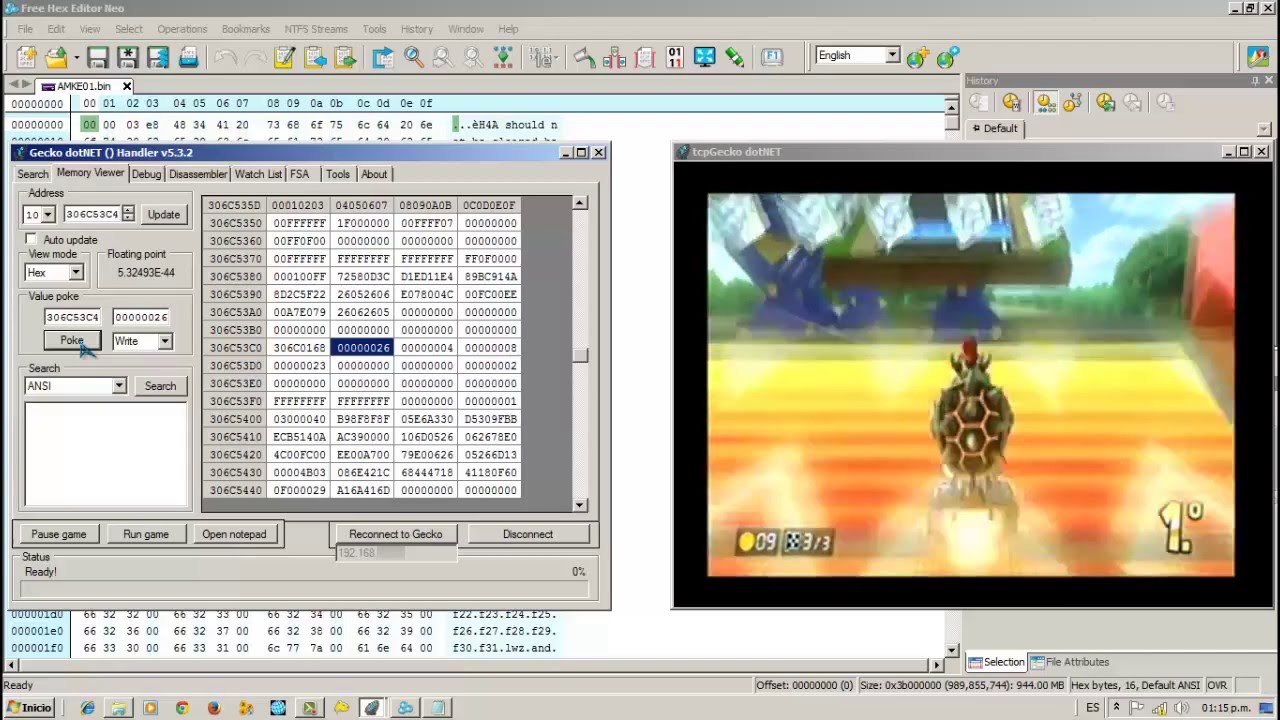Expand History panel tab list arrow
This screenshot has width=1280, height=720.
click(1264, 128)
